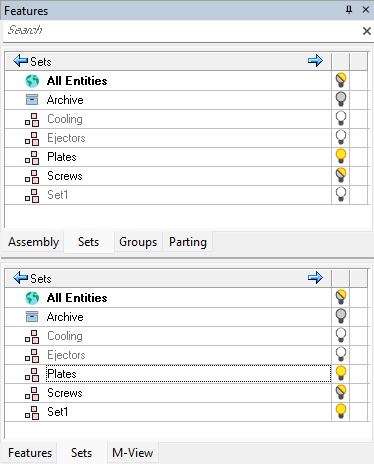Pin the Features panel with the pushpin
Viewport: 374px width, 464px height.
point(349,10)
